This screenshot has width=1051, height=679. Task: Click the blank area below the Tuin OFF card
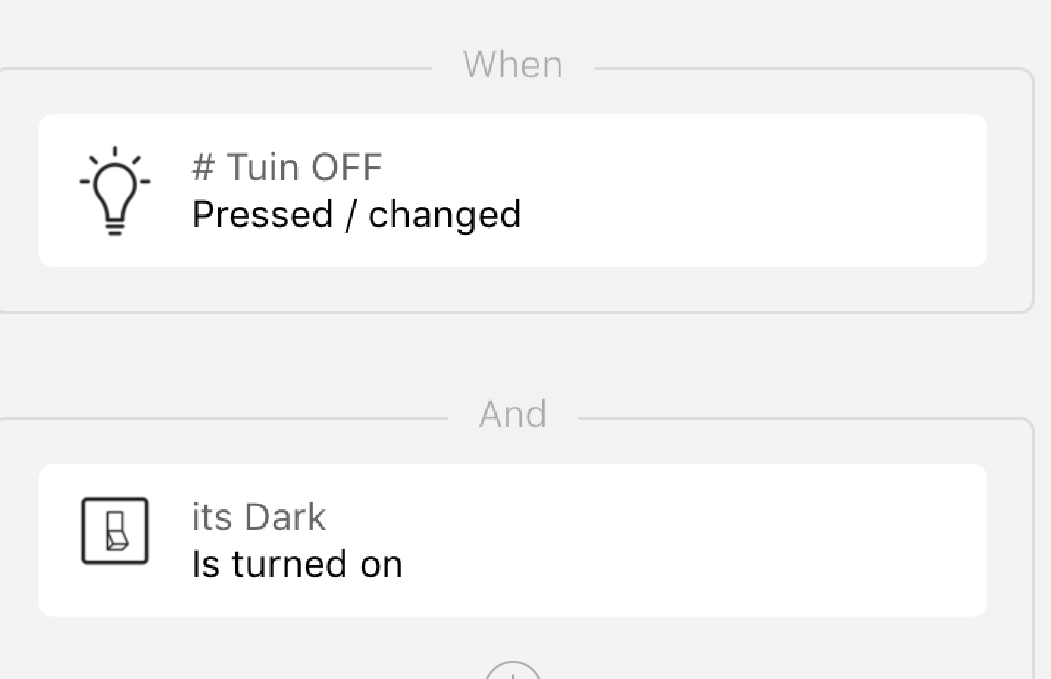click(513, 290)
